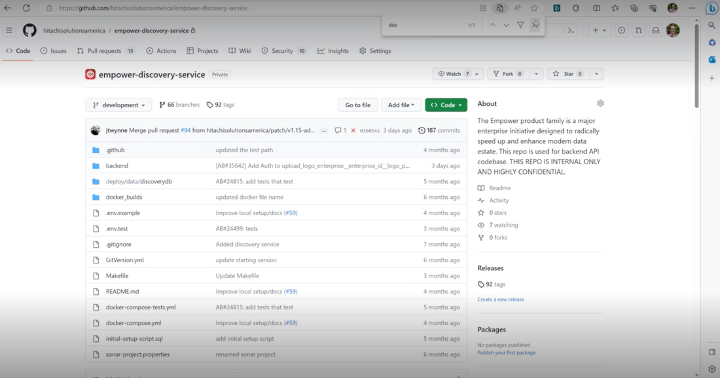
Task: Open the Add file dropdown
Action: (x=401, y=105)
